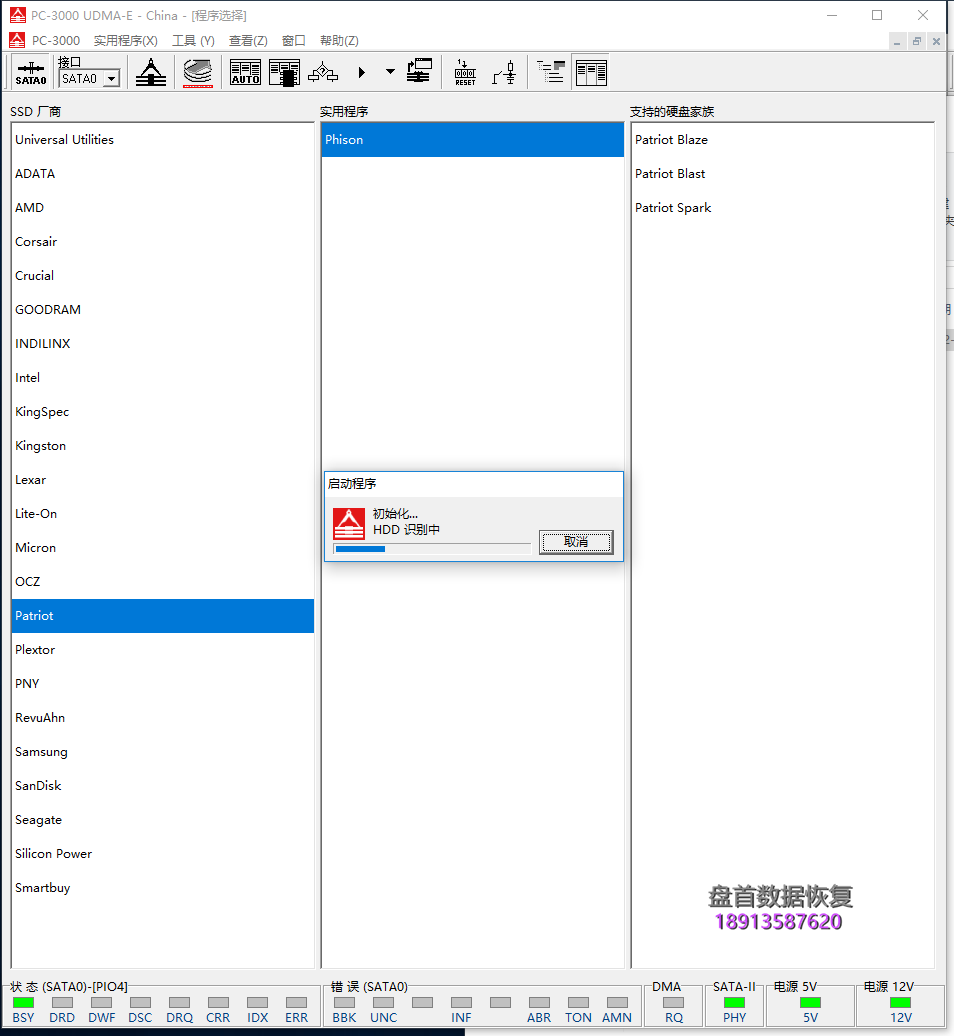Click the flowchart question mark toolbar icon
The width and height of the screenshot is (954, 1036).
pos(323,72)
